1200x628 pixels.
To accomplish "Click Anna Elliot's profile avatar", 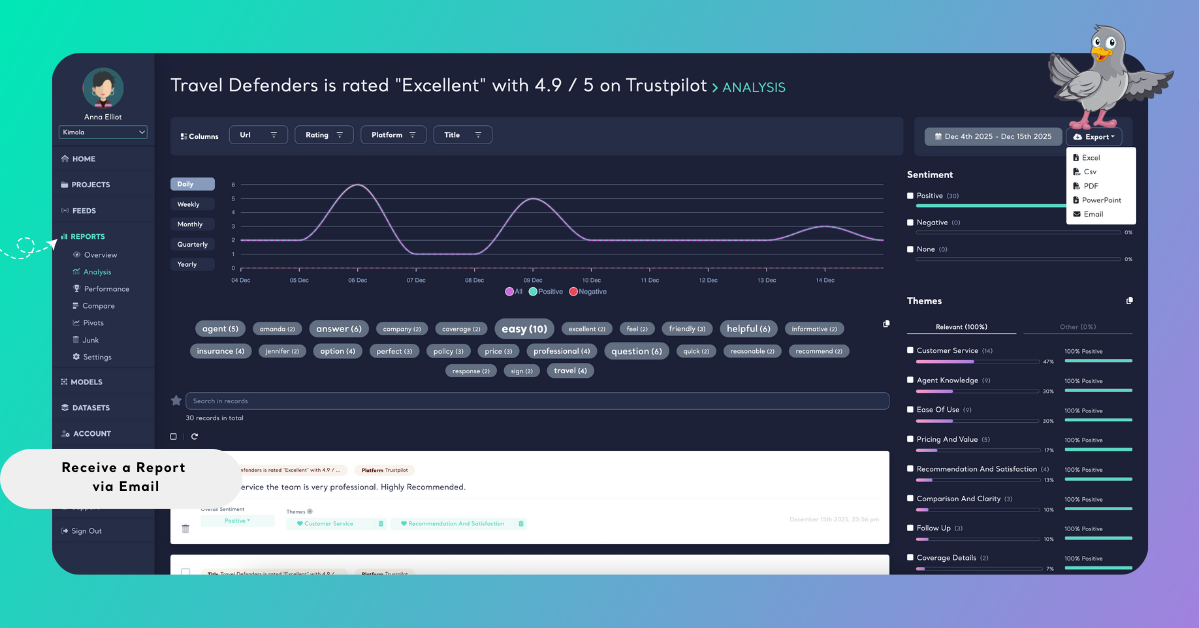I will pos(103,88).
